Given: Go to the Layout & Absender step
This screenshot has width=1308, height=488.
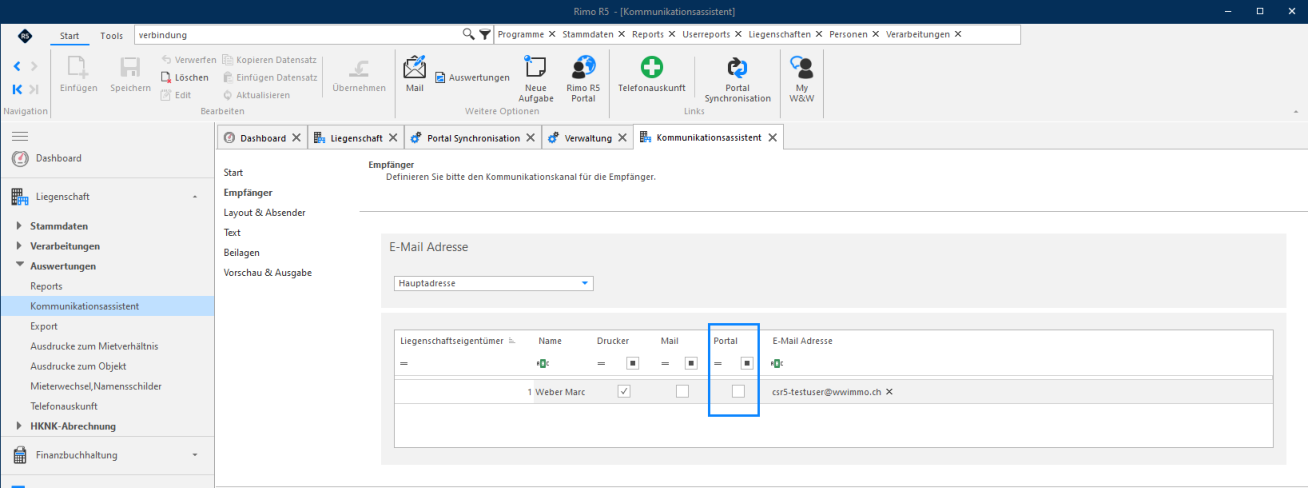Looking at the screenshot, I should click(x=265, y=213).
